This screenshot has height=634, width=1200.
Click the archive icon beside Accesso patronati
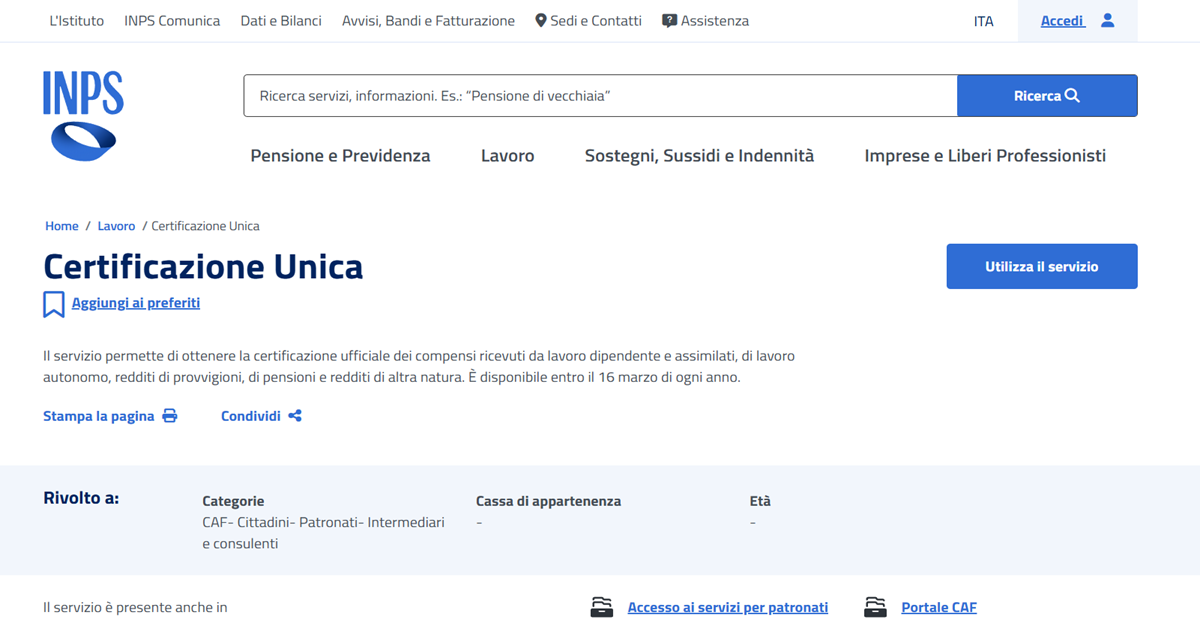click(x=601, y=607)
